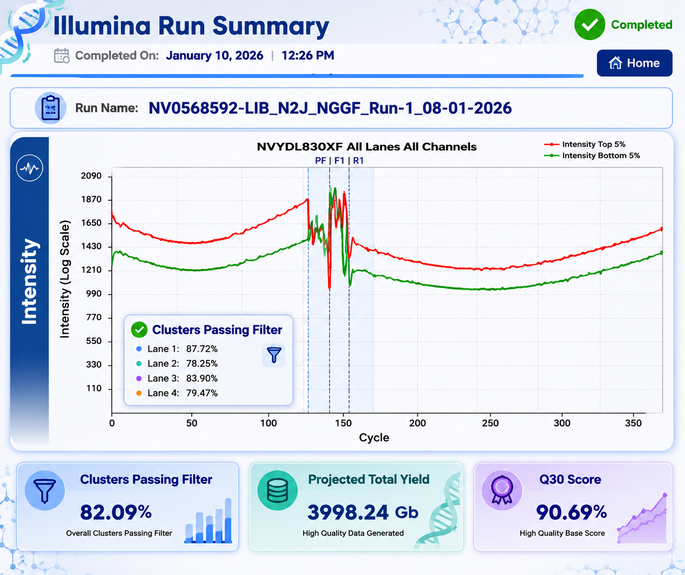This screenshot has height=575, width=685.
Task: Click the red Intensity Top 5% legend marker
Action: pyautogui.click(x=551, y=144)
